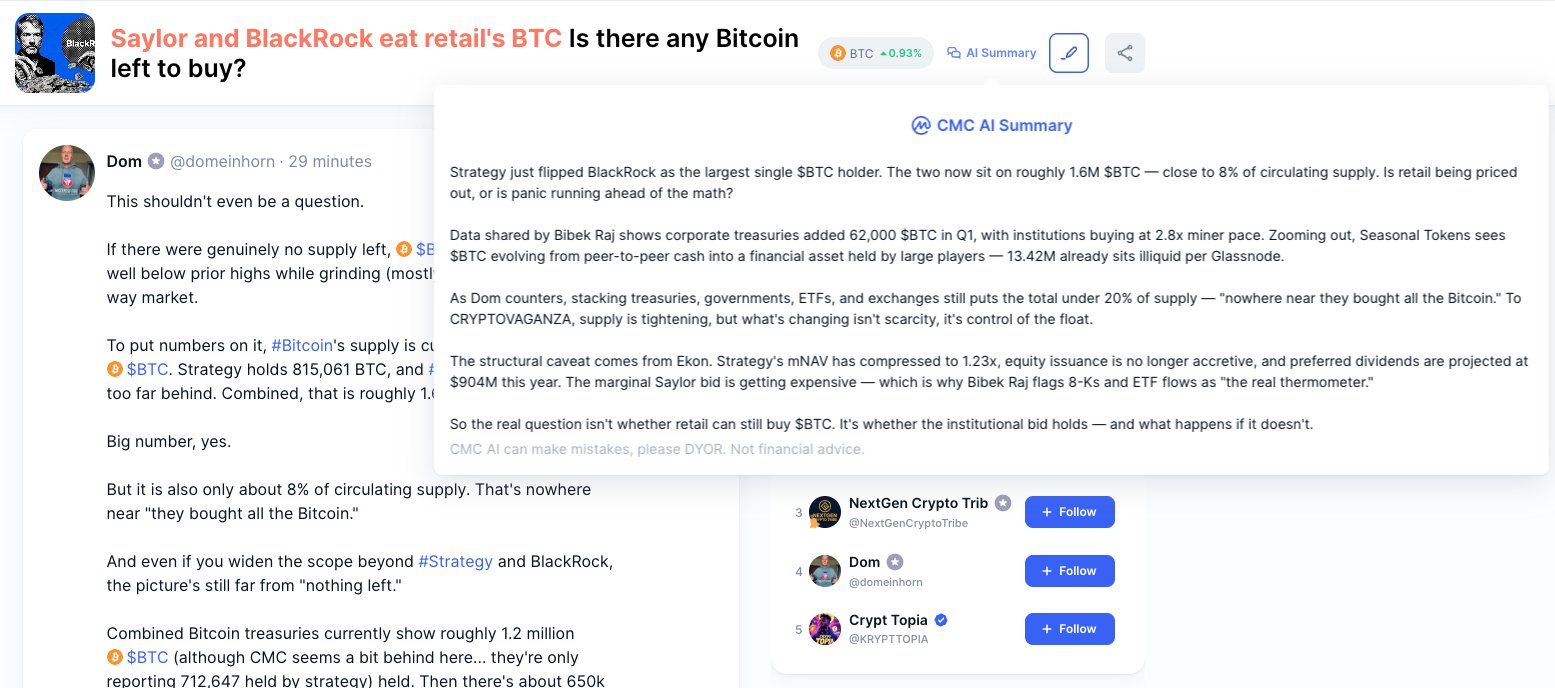The image size is (1555, 688).
Task: Click the @domeinhorn handle in post header
Action: click(x=222, y=161)
